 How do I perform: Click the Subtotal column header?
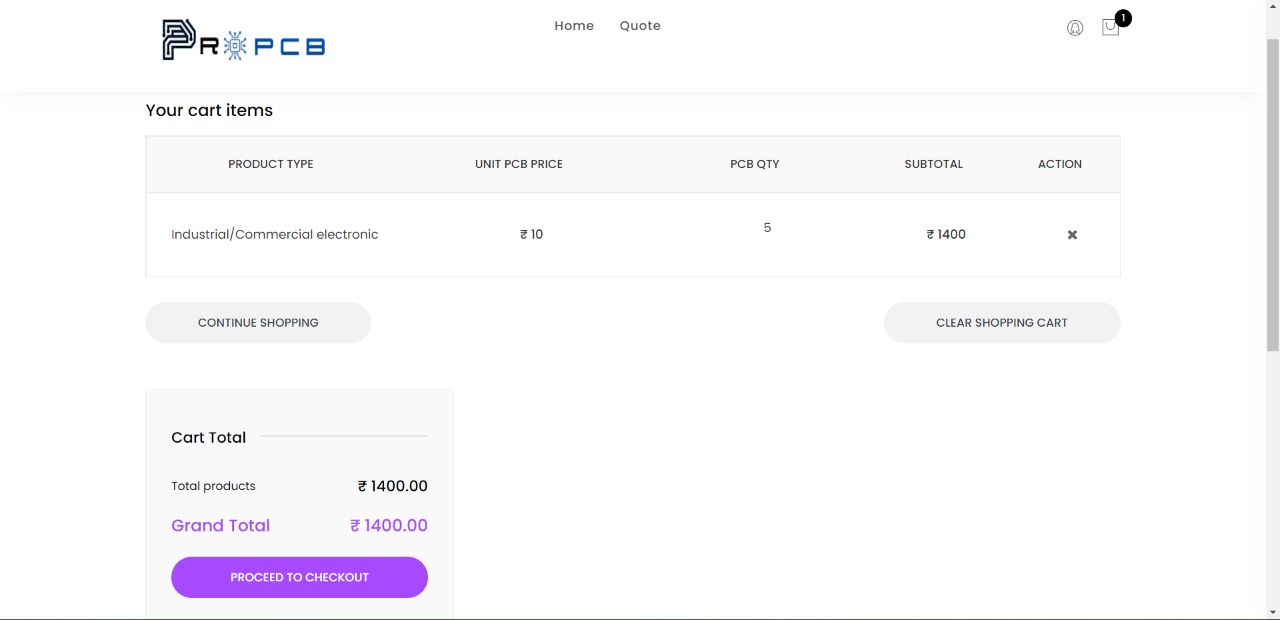pos(933,164)
